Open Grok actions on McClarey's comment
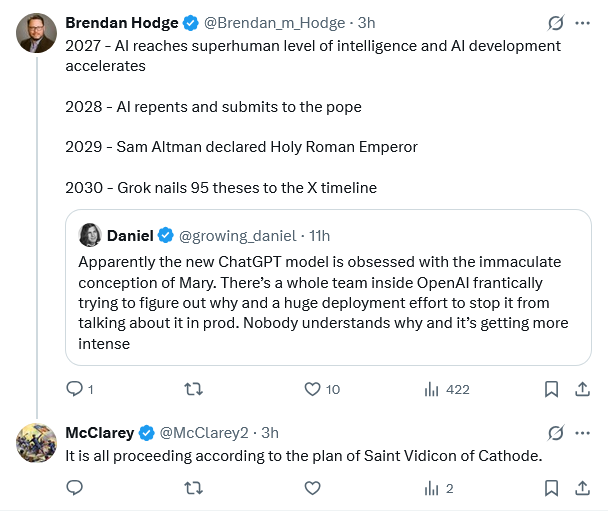The image size is (609, 512). click(x=555, y=433)
